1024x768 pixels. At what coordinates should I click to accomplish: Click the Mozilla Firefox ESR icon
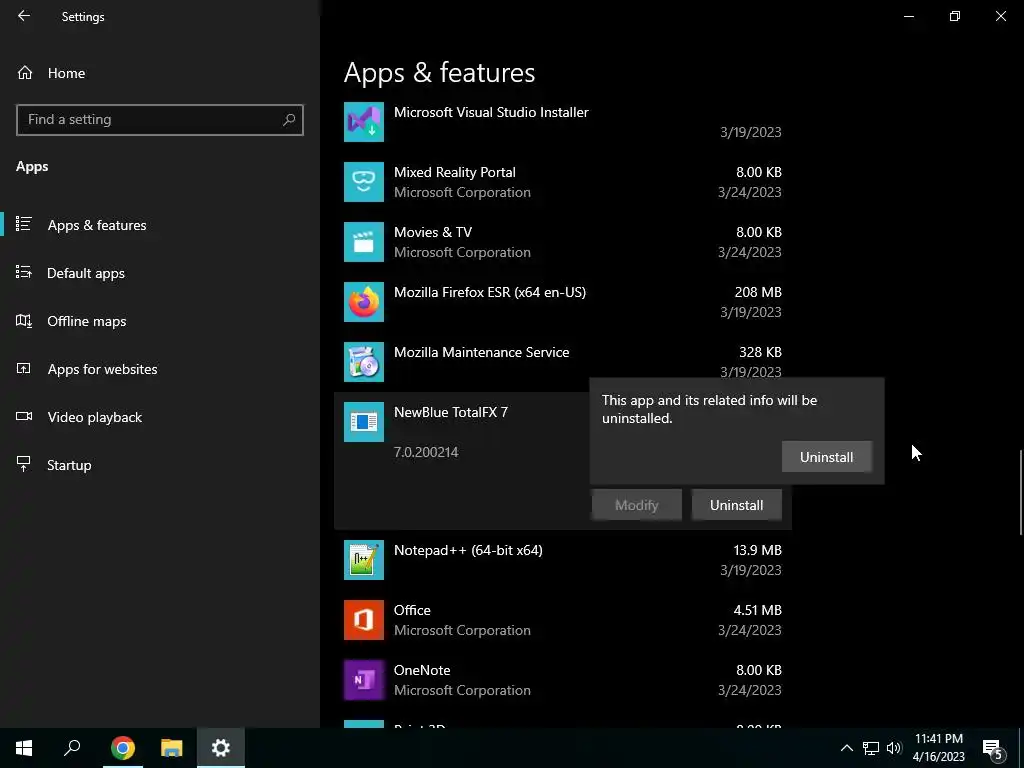point(364,302)
